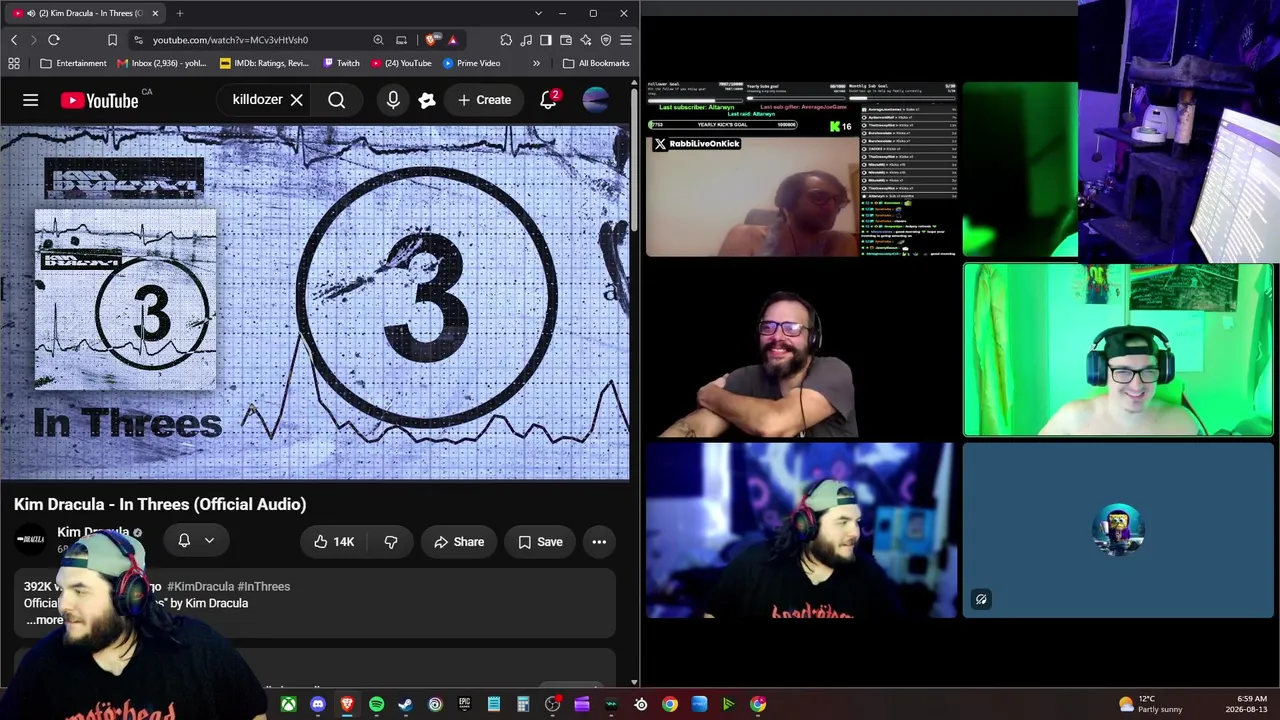Select the RabbiLiveOnKick stream tile
This screenshot has width=1280, height=720.
[x=802, y=169]
